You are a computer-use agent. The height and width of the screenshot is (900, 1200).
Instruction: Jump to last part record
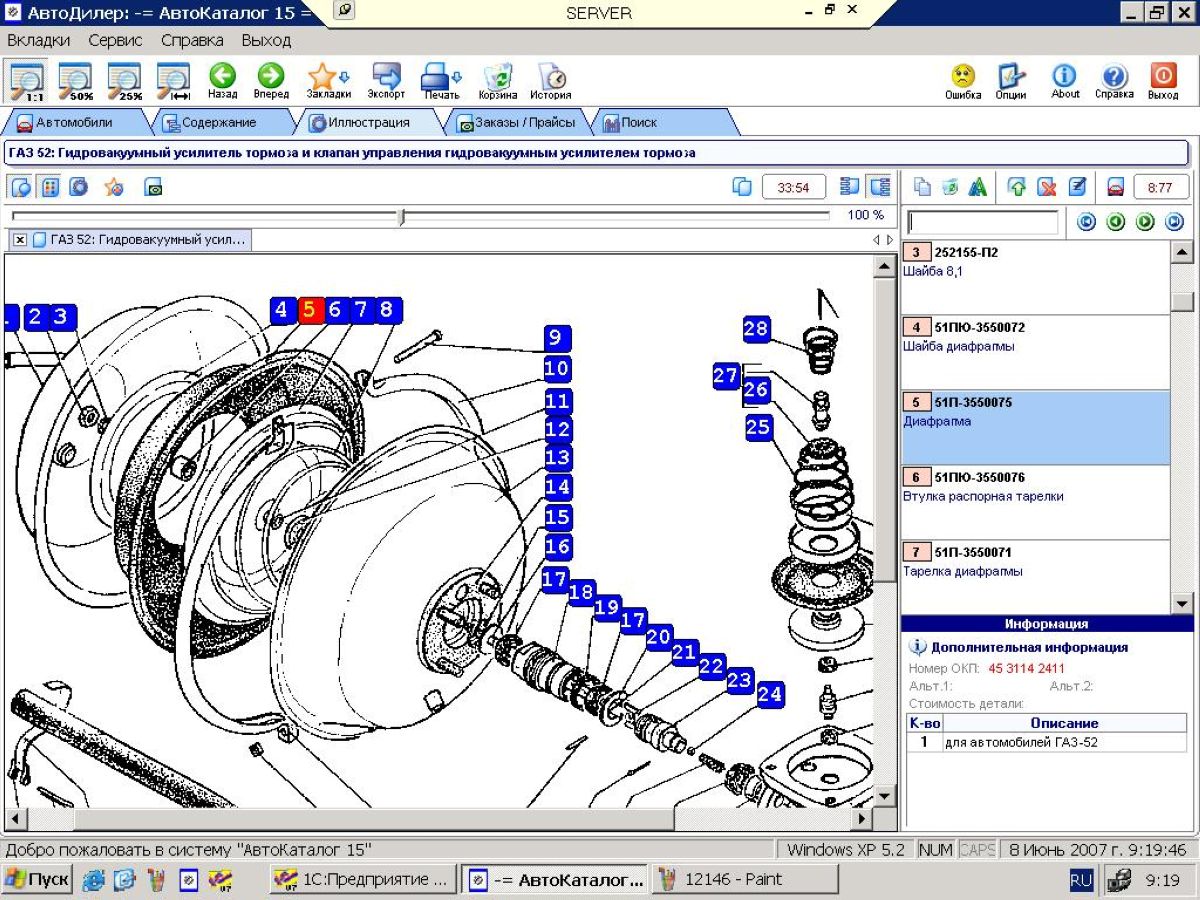[1174, 222]
